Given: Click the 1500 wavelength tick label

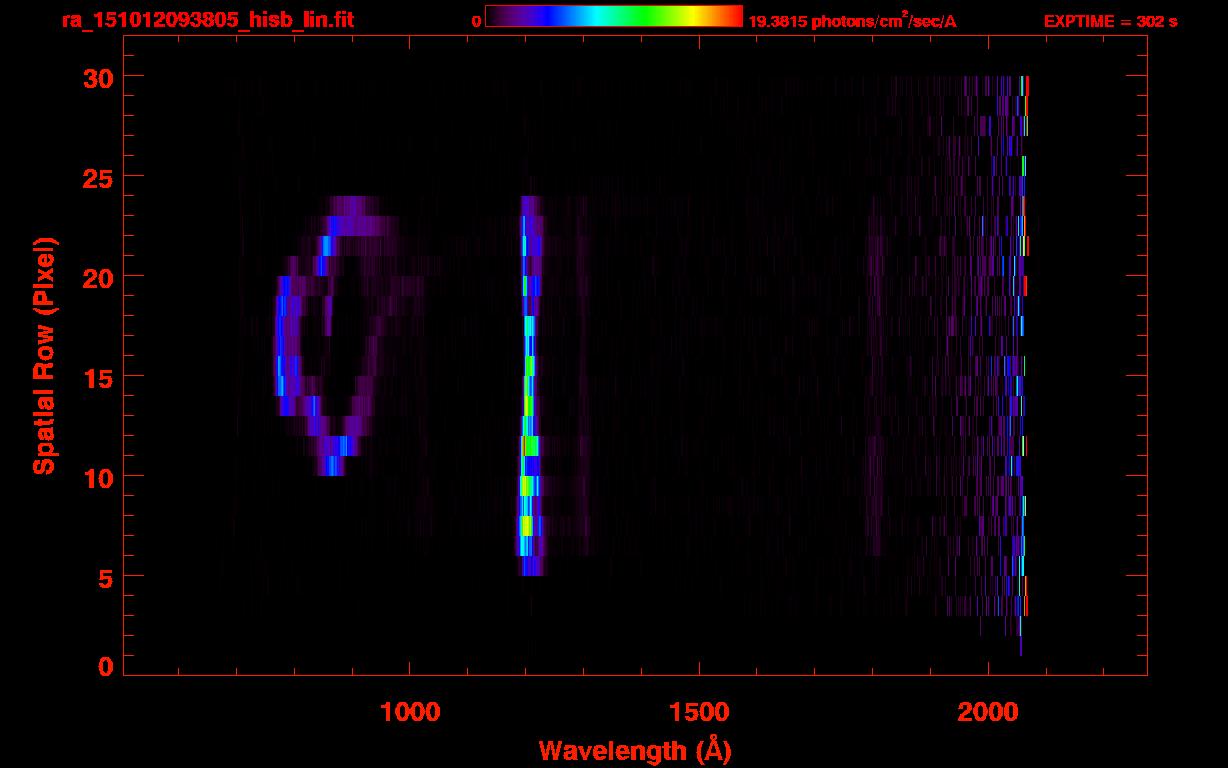Looking at the screenshot, I should (x=698, y=712).
